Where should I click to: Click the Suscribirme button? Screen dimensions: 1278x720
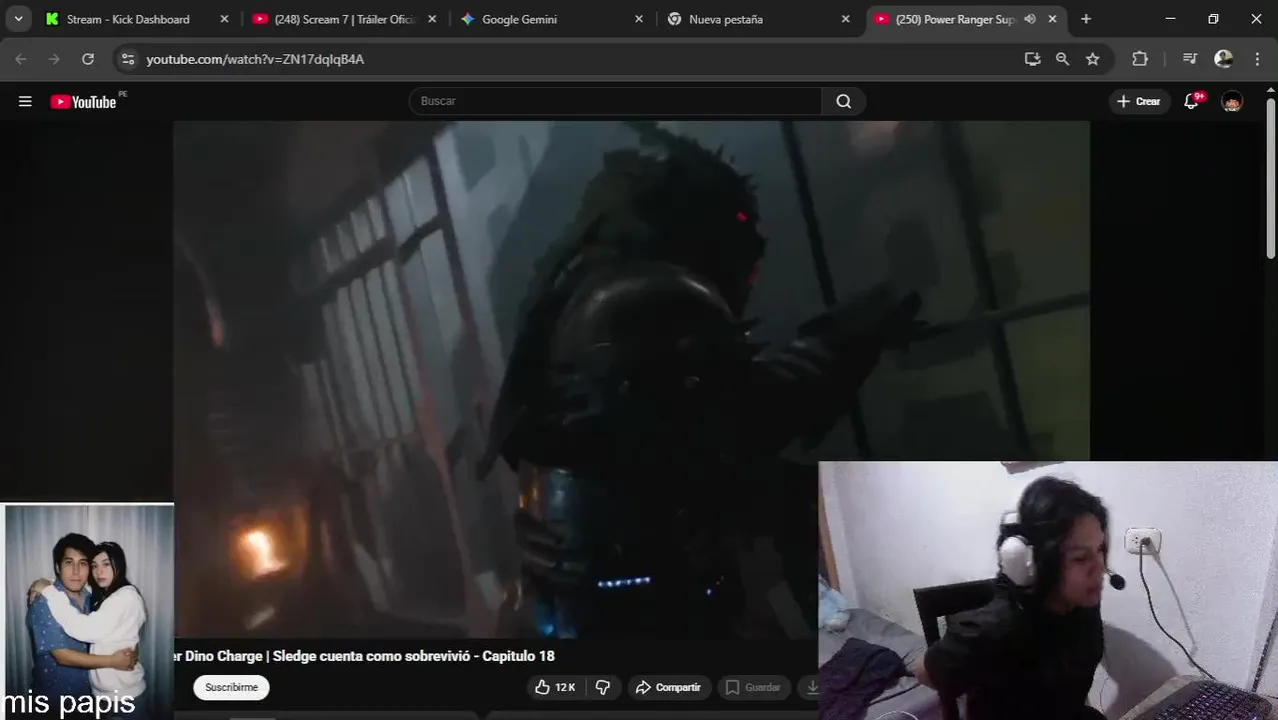(x=232, y=687)
